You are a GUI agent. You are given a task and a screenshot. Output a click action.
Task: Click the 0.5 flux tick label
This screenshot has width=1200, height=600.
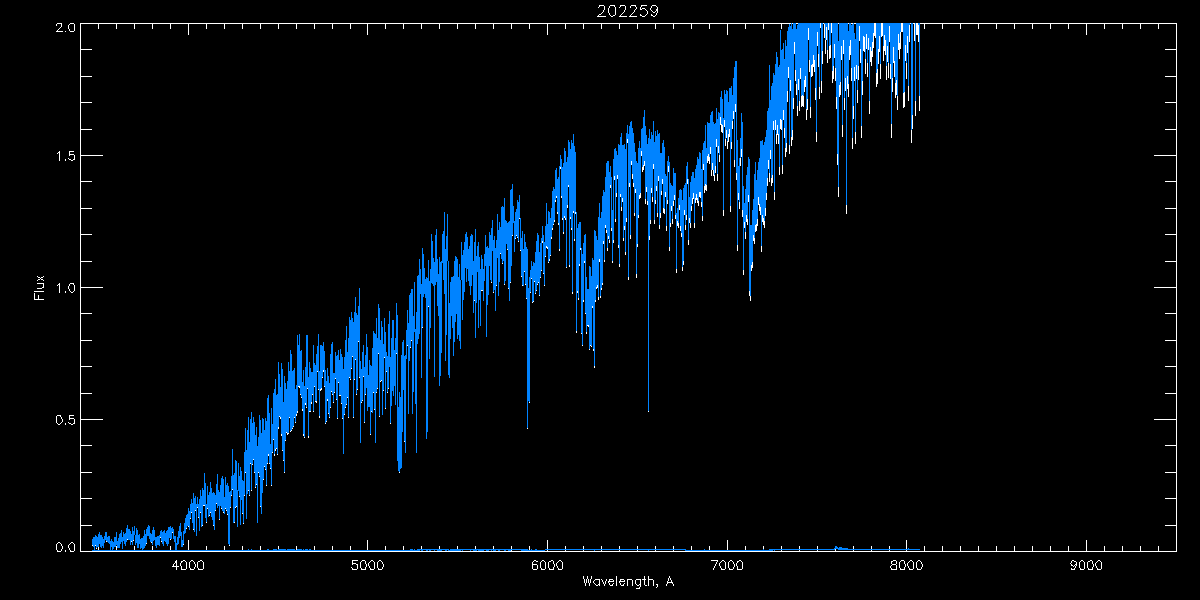pyautogui.click(x=64, y=419)
